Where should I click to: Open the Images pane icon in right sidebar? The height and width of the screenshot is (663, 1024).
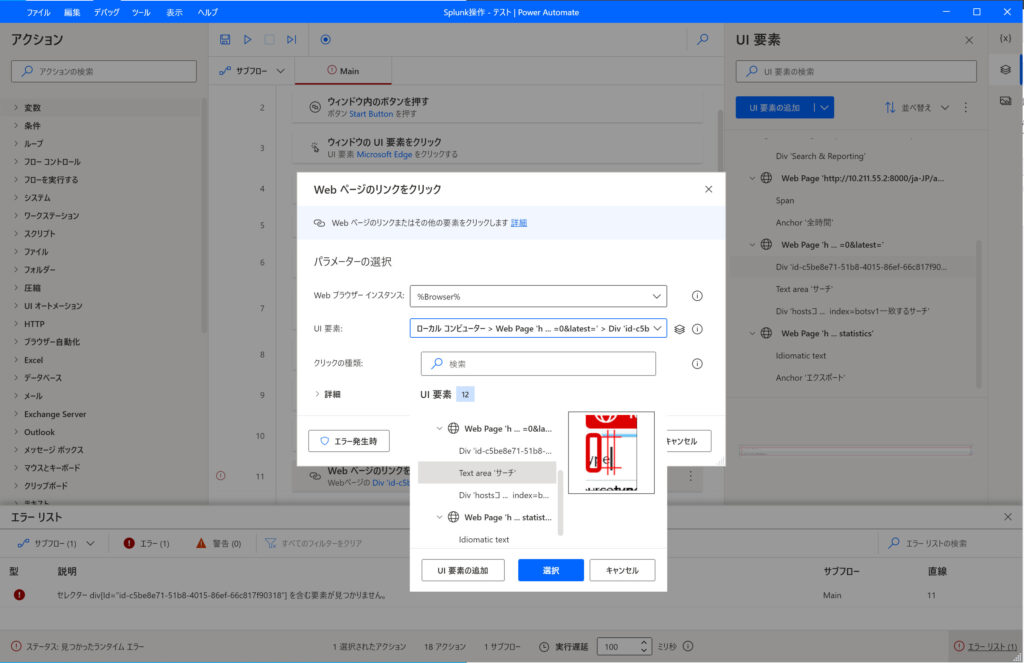tap(1006, 101)
